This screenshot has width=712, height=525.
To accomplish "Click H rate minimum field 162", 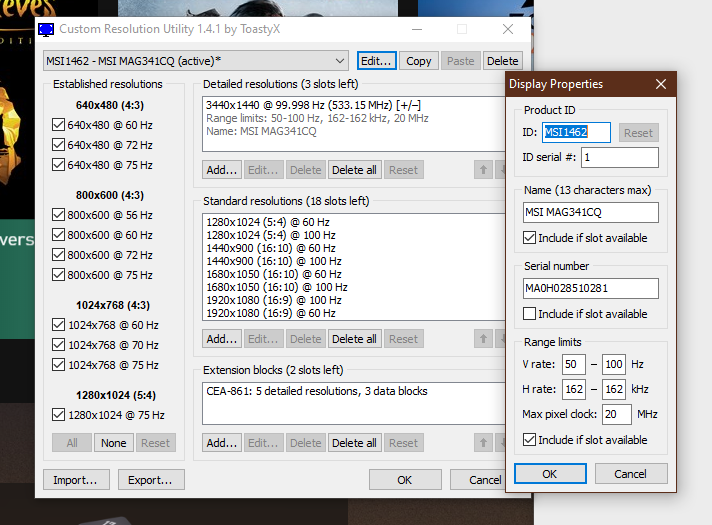I will click(574, 389).
